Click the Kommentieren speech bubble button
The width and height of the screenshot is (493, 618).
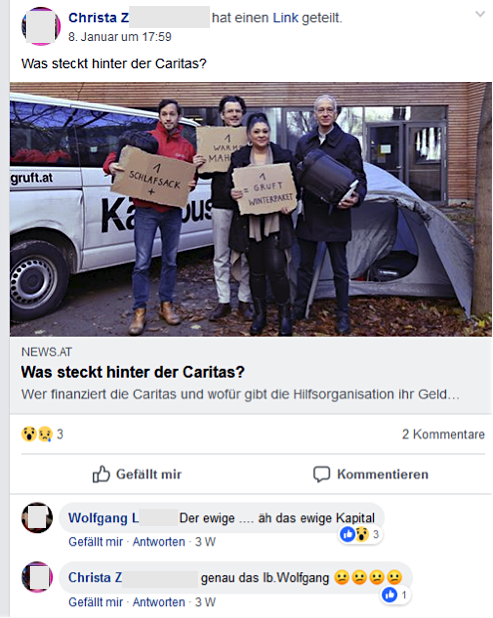(370, 474)
